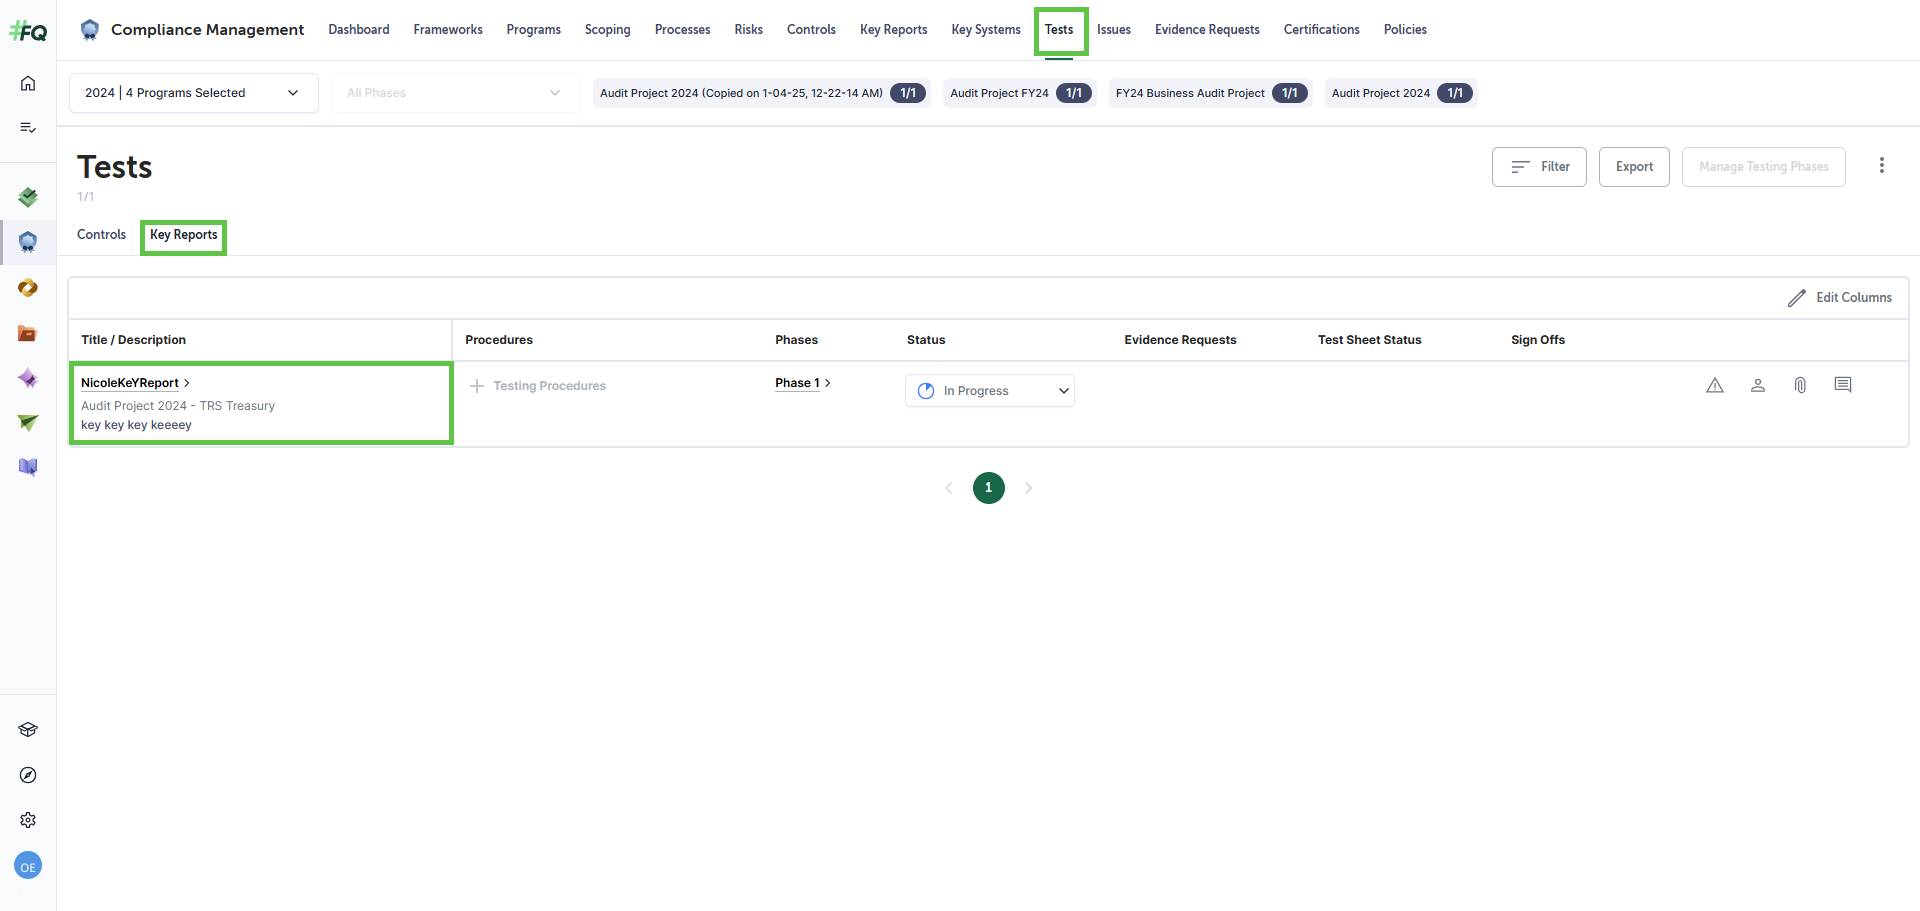Open the comments icon in the row
The width and height of the screenshot is (1920, 911).
coord(1842,385)
